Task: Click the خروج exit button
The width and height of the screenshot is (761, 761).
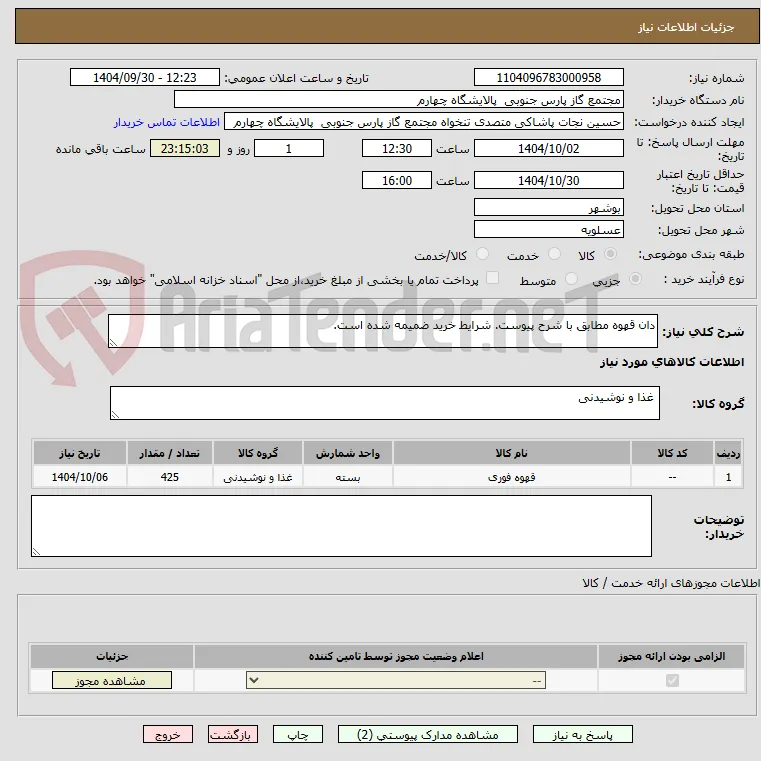Action: pos(167,734)
